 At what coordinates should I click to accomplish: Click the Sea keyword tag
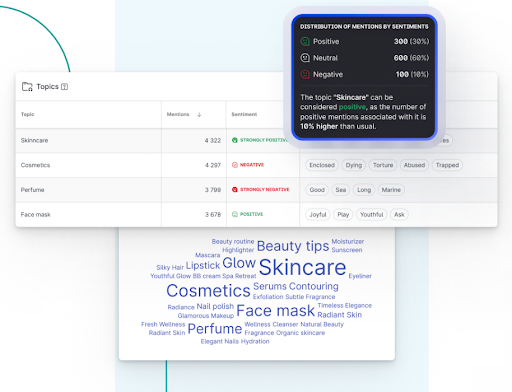point(341,190)
